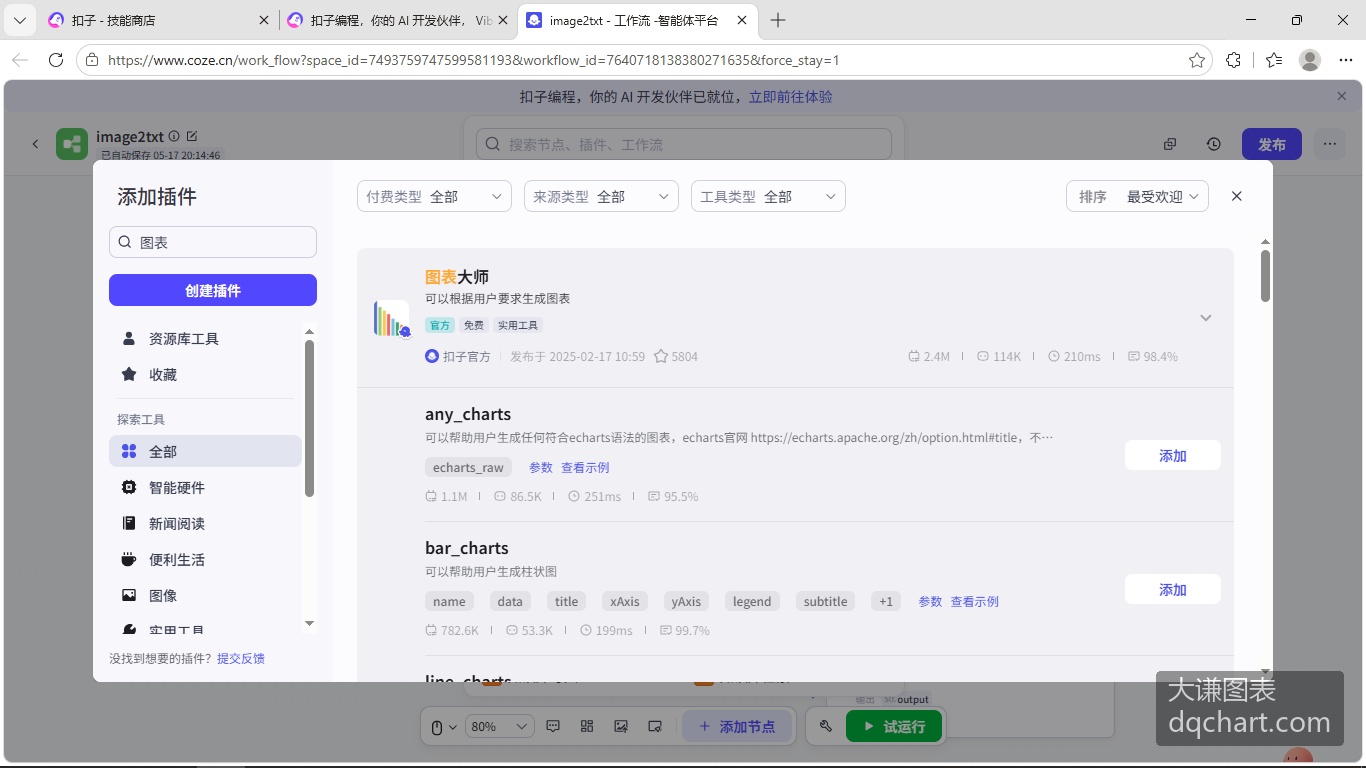Select the 新闻阅读 category
The image size is (1366, 768).
pos(205,524)
